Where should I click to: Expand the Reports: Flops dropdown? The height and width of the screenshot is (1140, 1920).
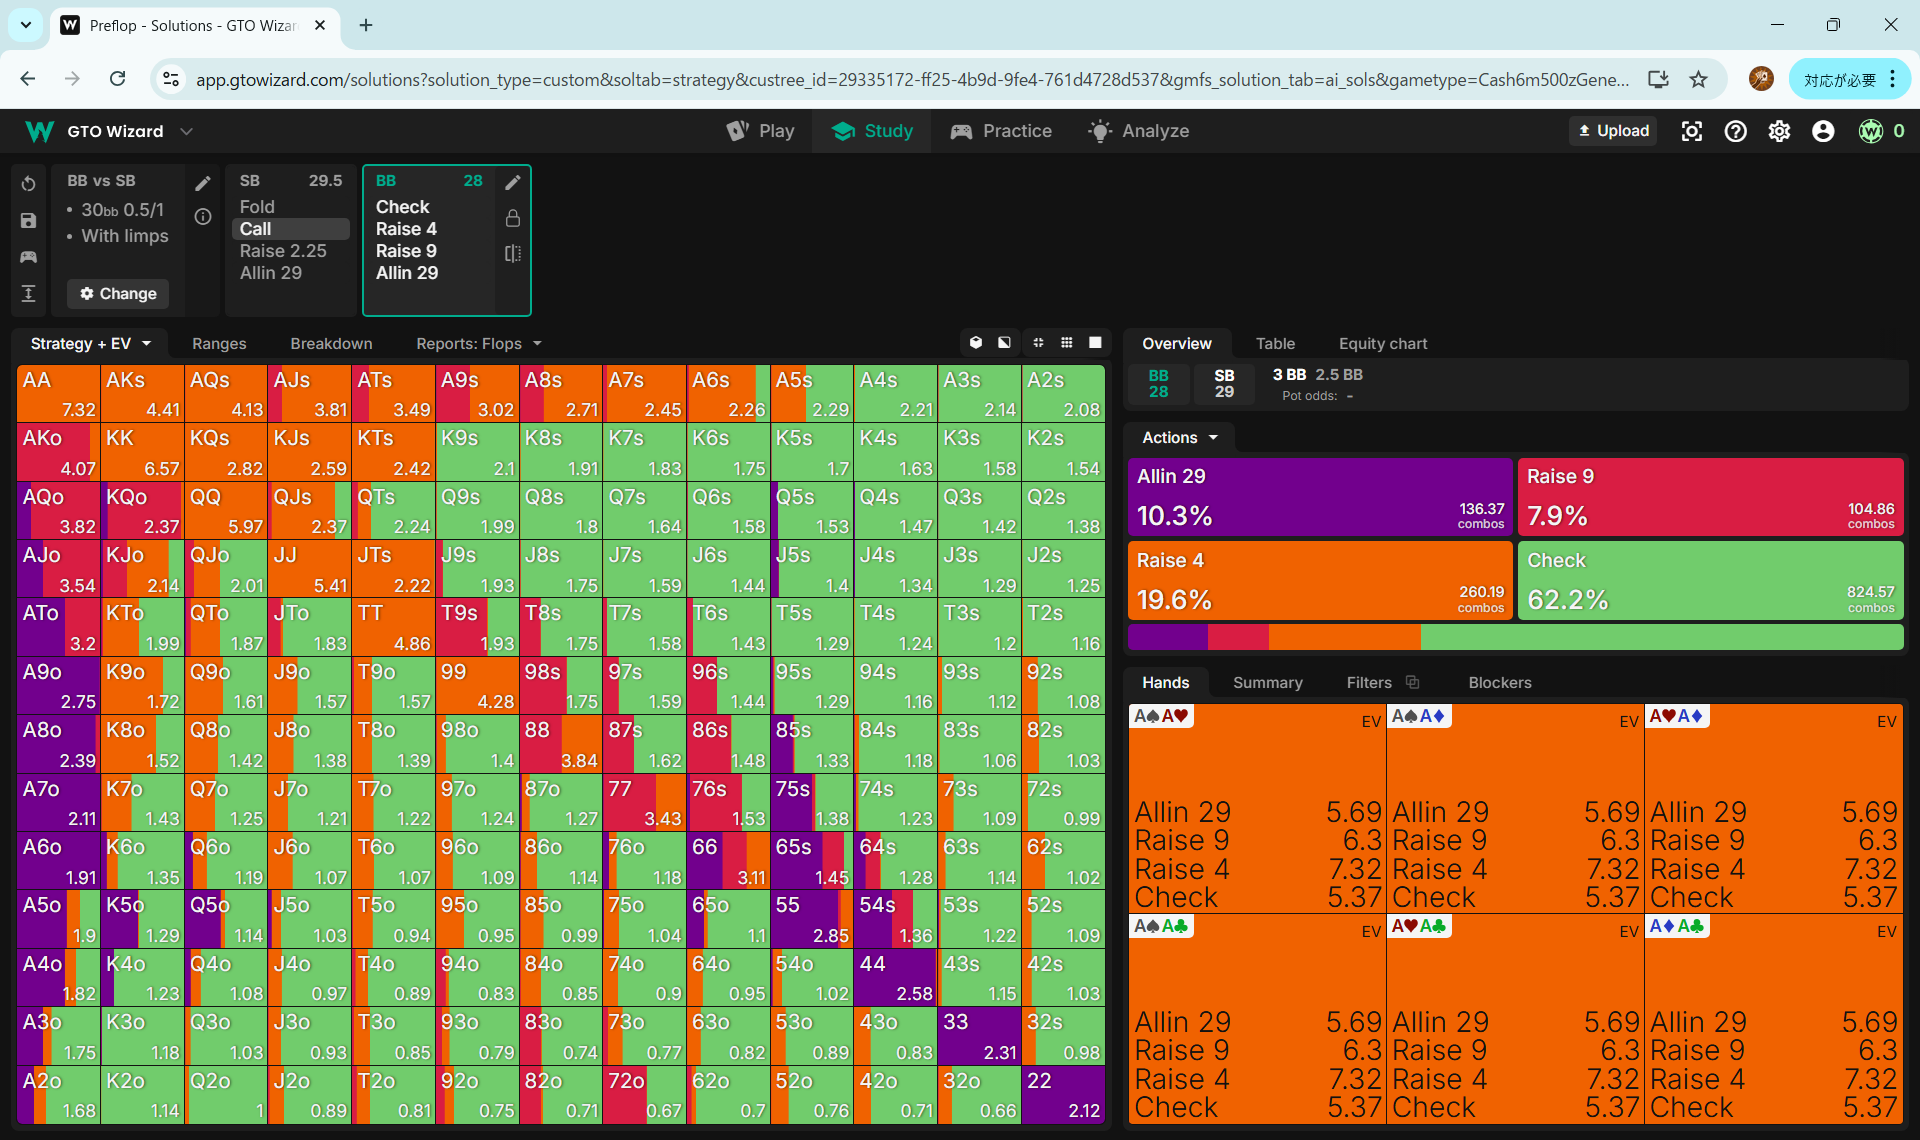(478, 343)
